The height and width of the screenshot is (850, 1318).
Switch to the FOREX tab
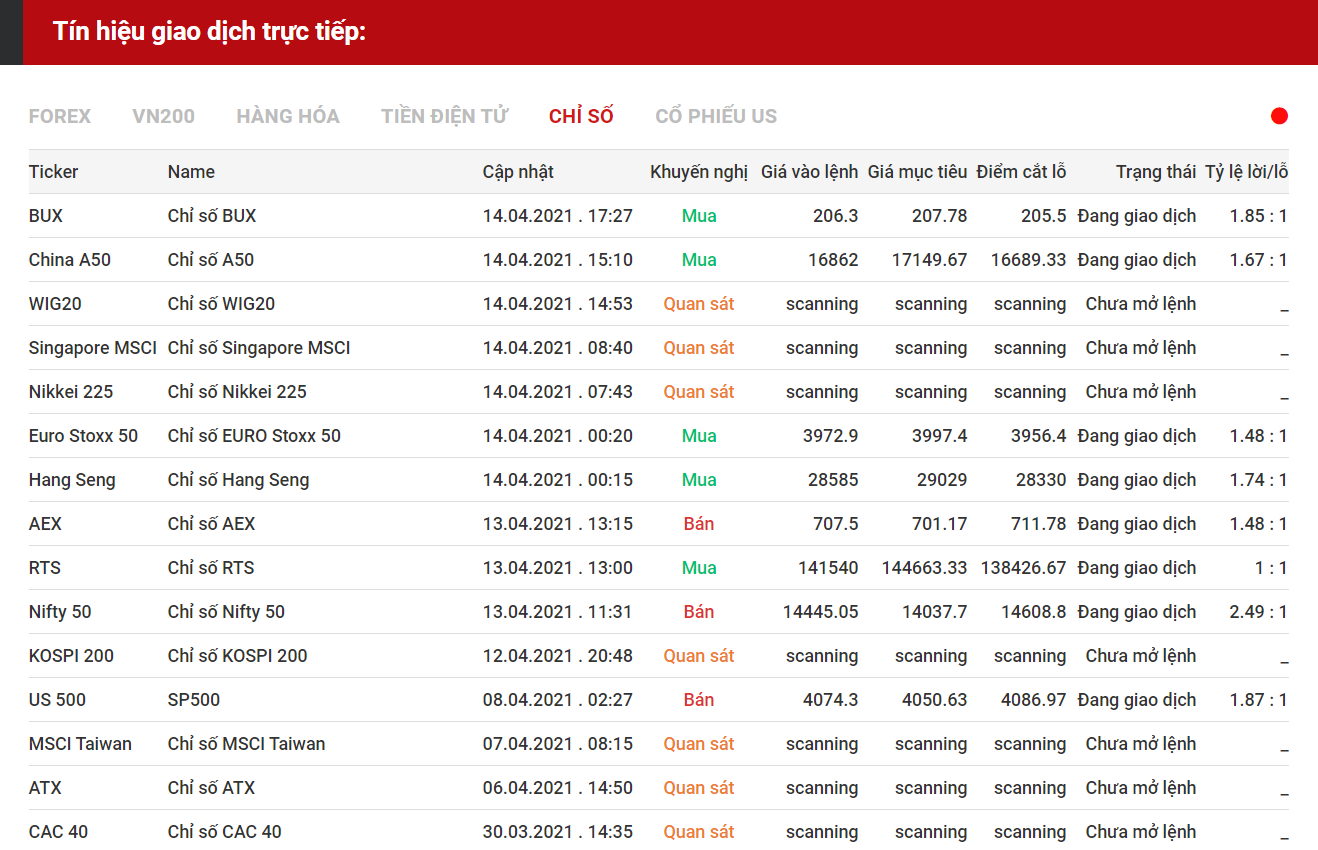[60, 116]
